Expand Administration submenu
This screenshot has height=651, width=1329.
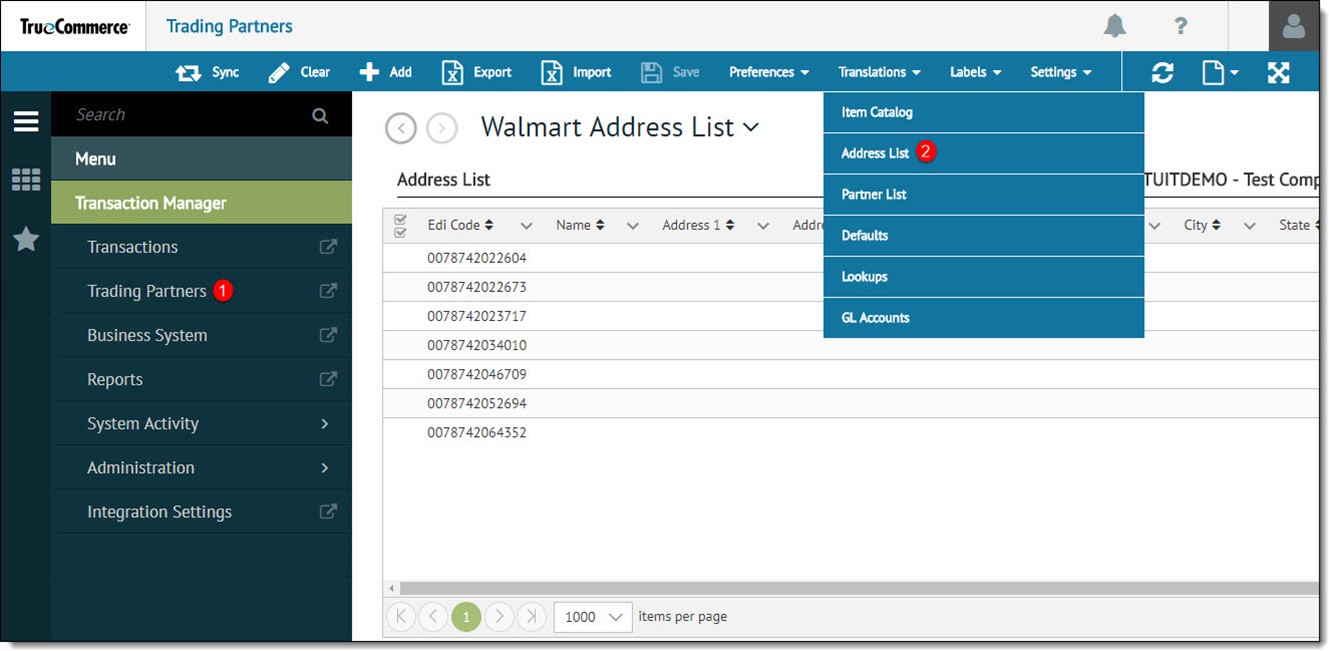202,467
